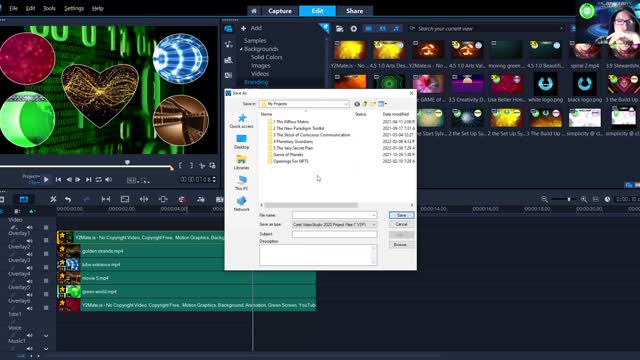Select the Samples library folder
The image size is (640, 360).
click(255, 40)
